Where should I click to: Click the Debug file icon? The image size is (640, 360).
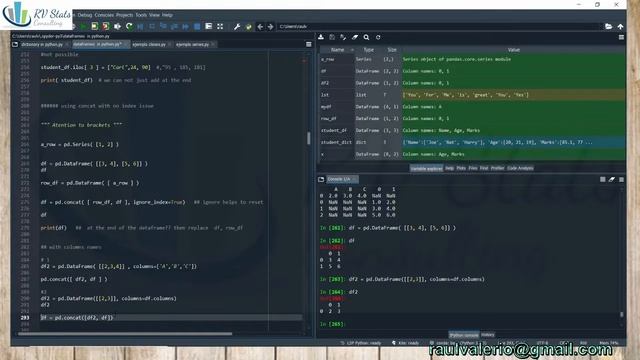pyautogui.click(x=140, y=27)
